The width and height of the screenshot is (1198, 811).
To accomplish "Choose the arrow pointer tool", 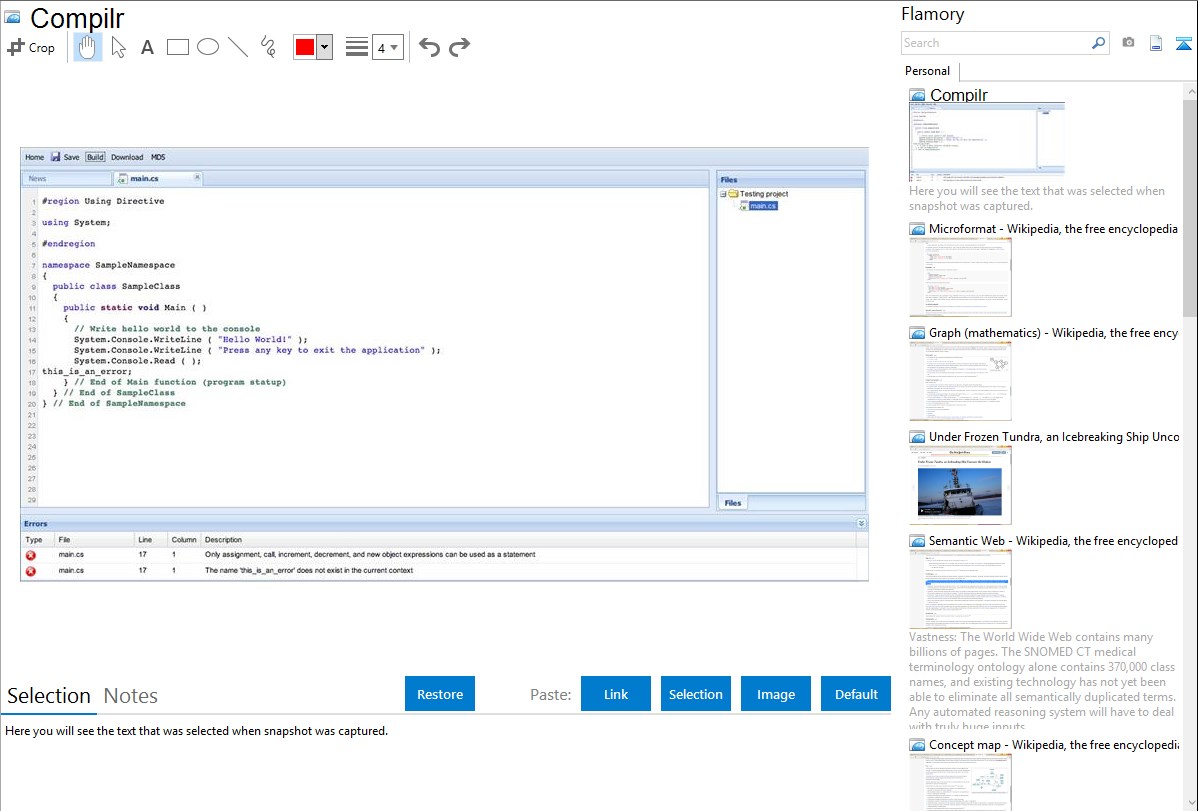I will pos(118,47).
